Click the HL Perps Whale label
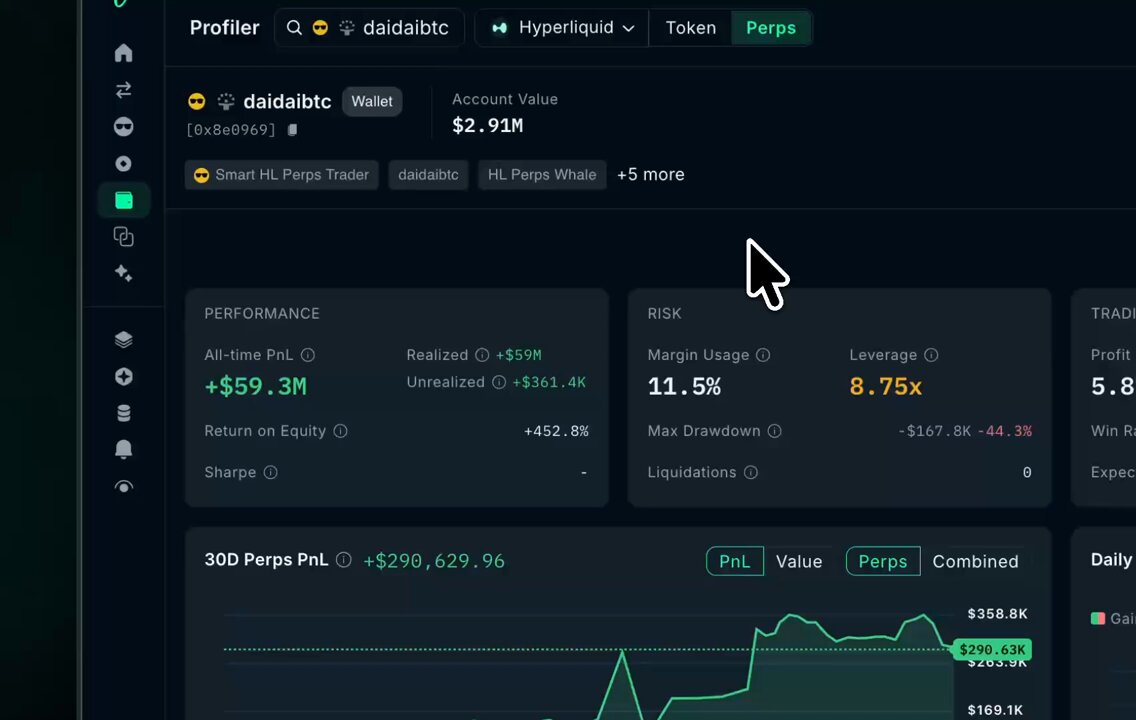Image resolution: width=1136 pixels, height=720 pixels. point(542,175)
